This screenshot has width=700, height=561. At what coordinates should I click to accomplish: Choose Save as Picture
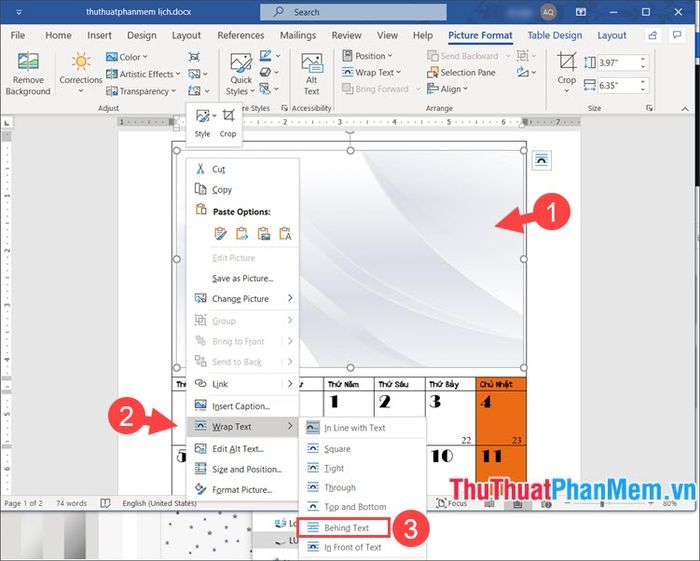point(242,278)
